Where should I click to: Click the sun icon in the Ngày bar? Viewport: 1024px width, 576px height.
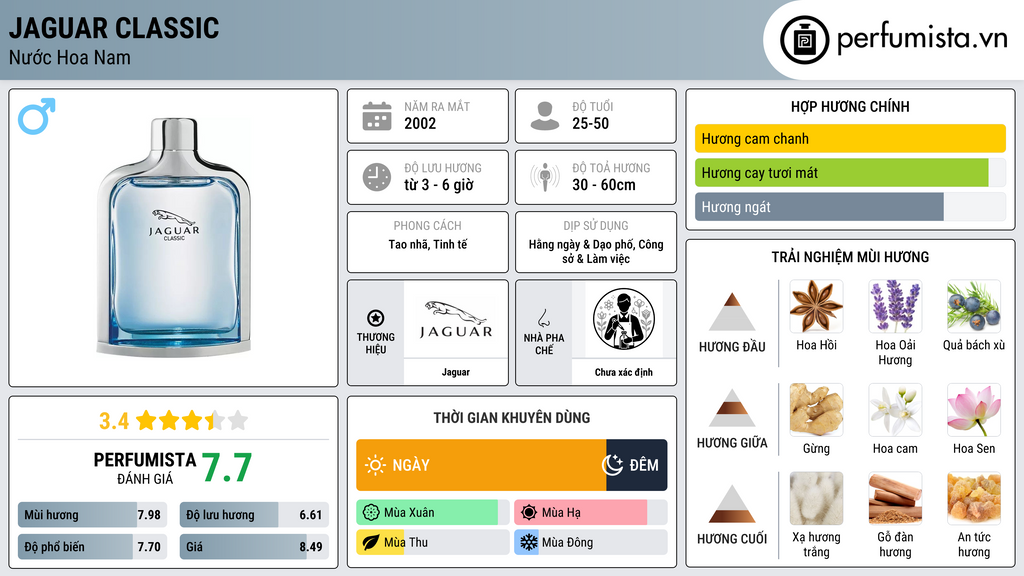tap(375, 465)
